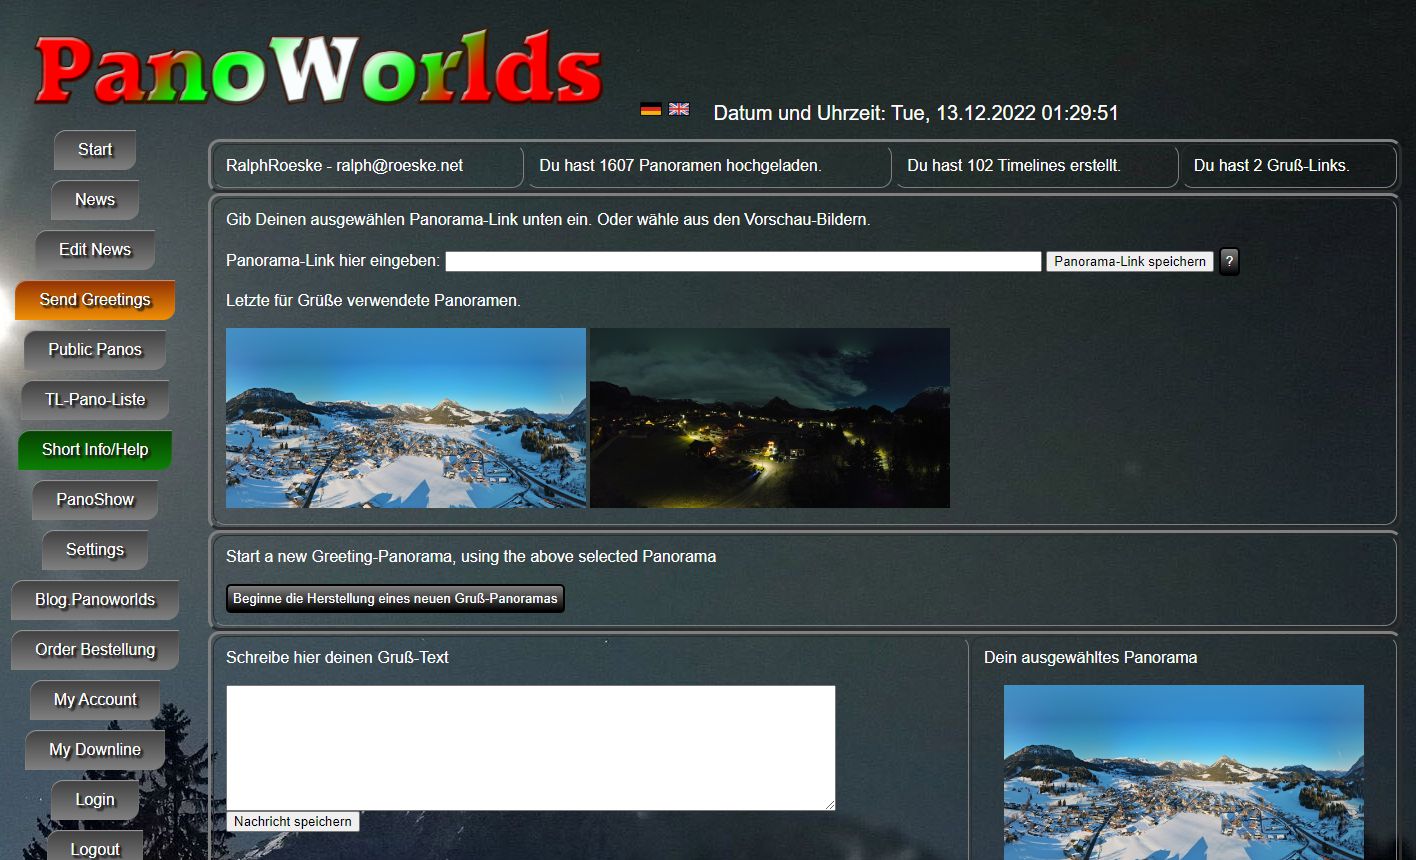Screen dimensions: 1416x860
Task: Click 'Letzte für Grüße verwendete Panoramen.' text
Action: 373,300
